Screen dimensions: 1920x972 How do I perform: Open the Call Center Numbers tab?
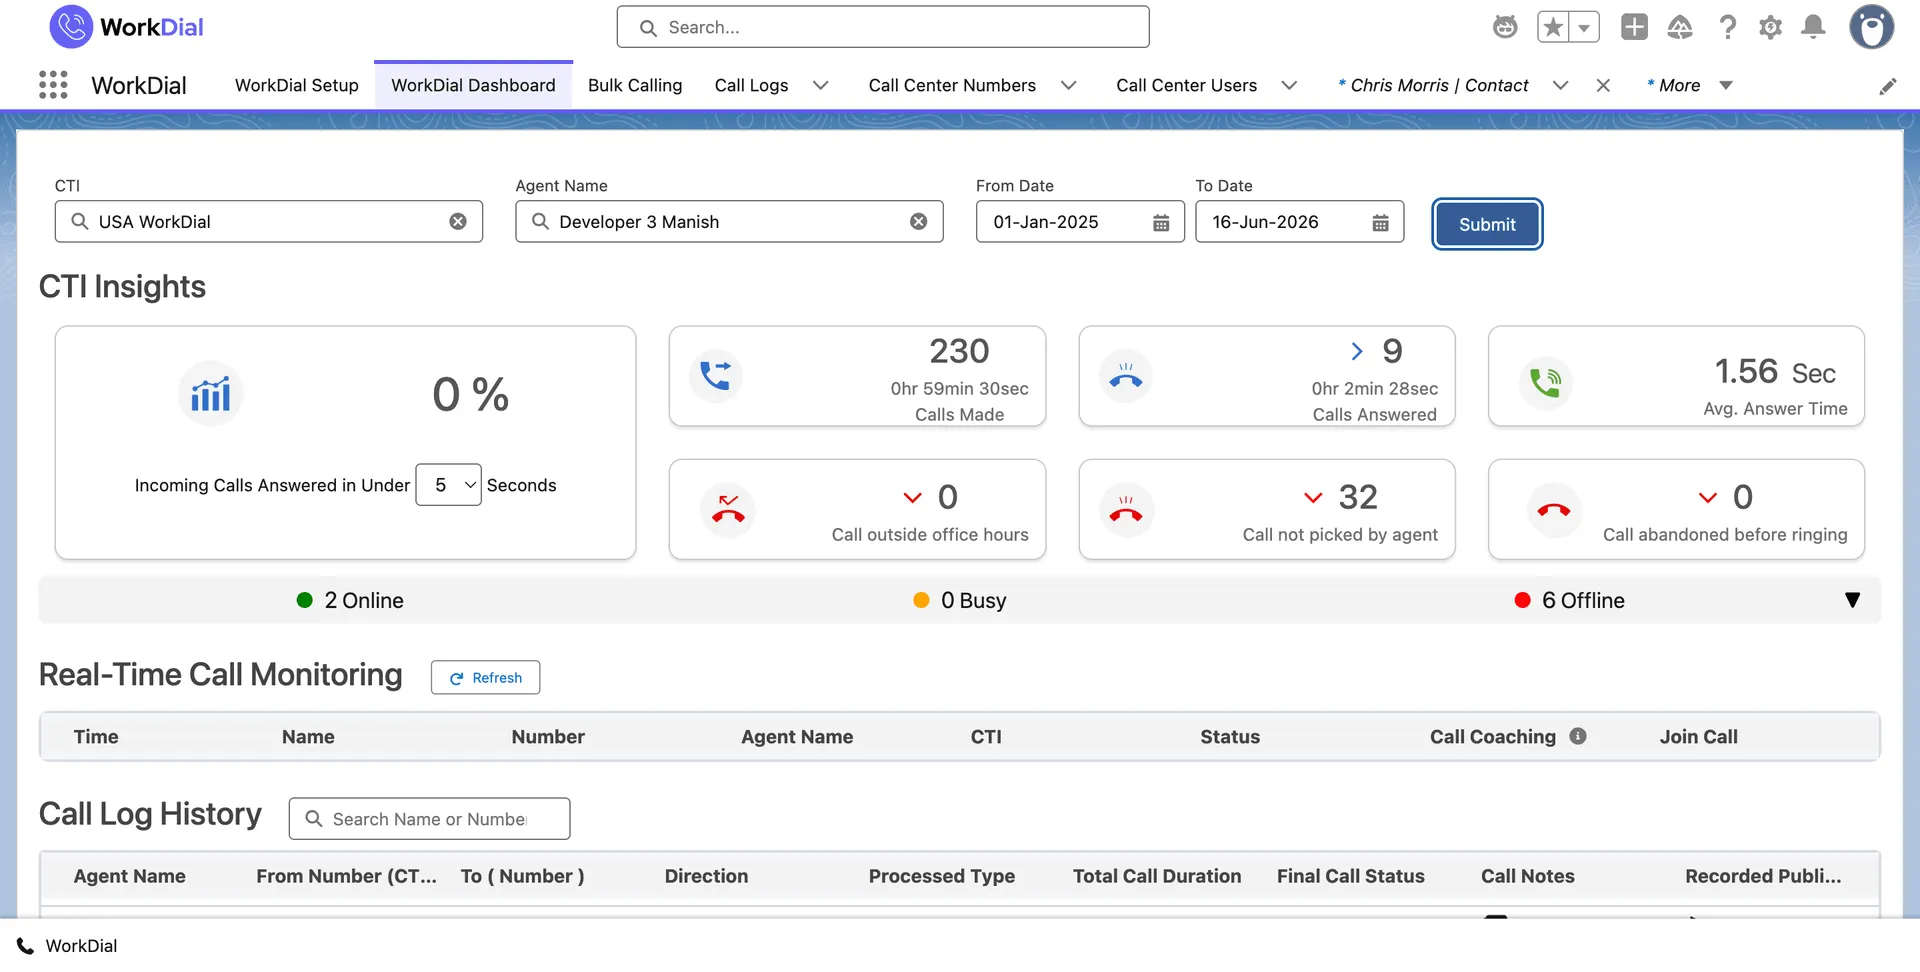[x=952, y=86]
